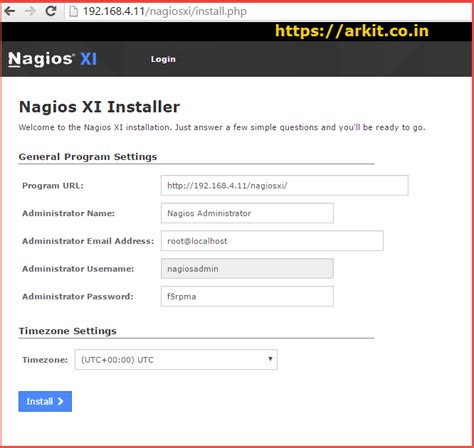Click the Administrator Username label
Screen dimensions: 474x448
click(78, 269)
